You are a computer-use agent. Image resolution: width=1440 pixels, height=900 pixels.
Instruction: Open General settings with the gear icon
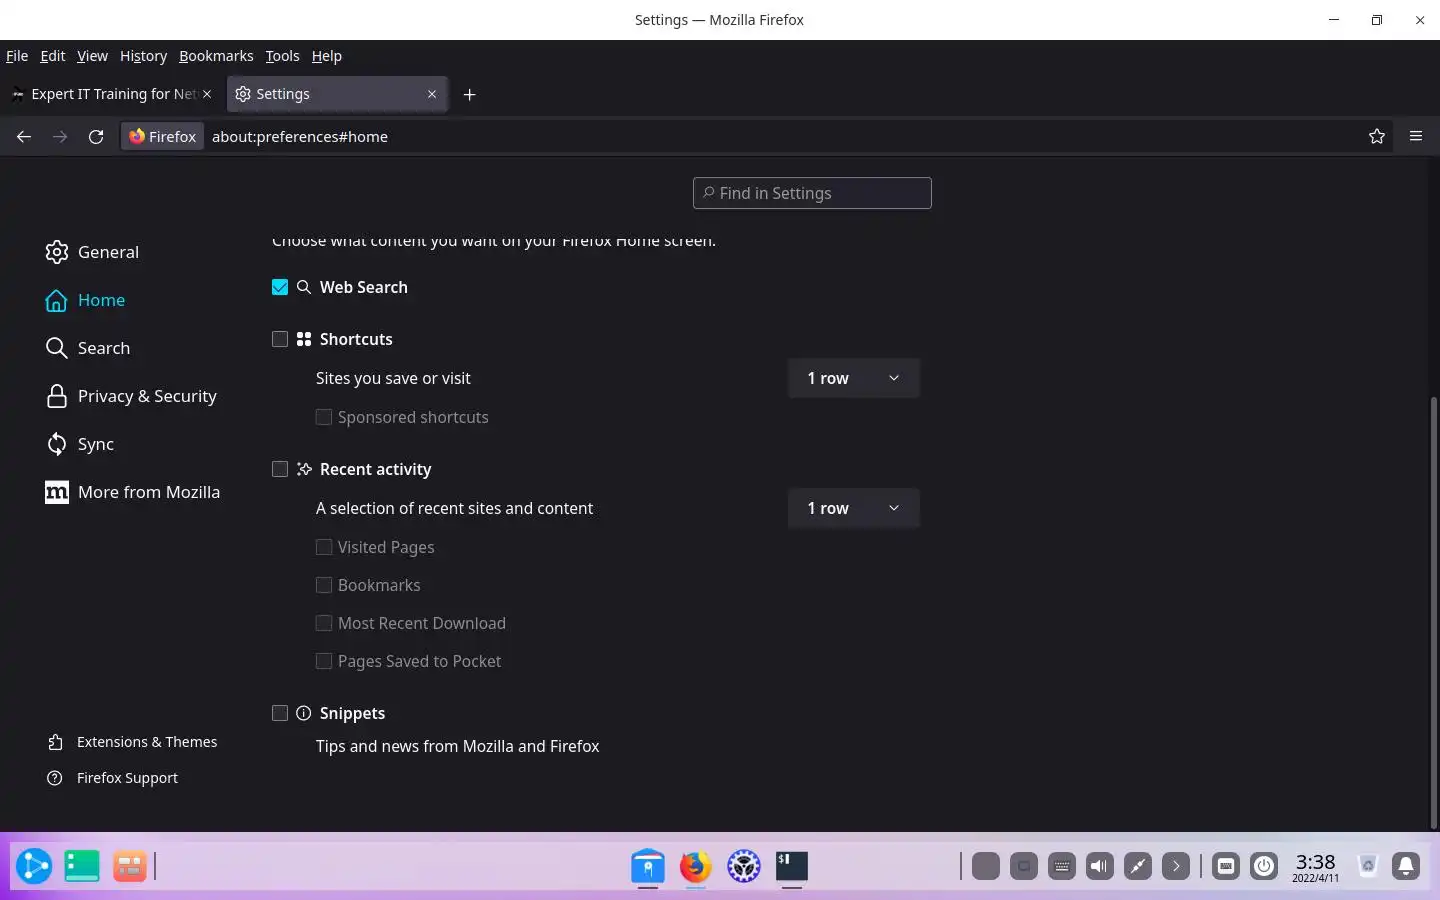[x=57, y=252]
